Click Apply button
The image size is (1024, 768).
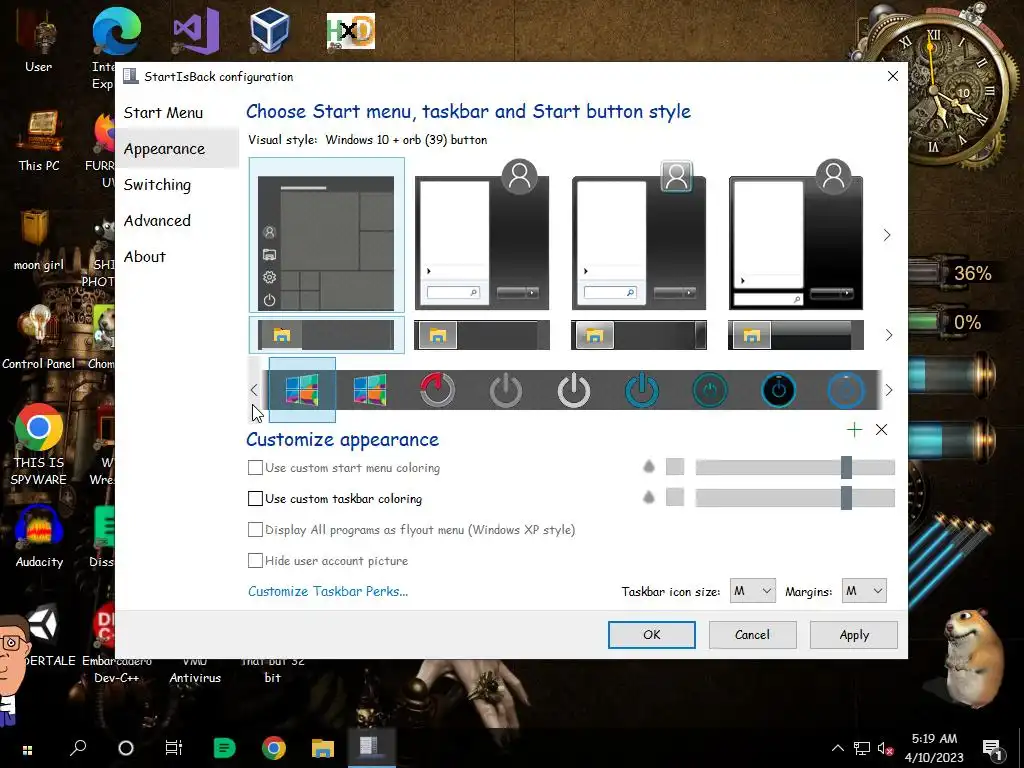tap(854, 635)
